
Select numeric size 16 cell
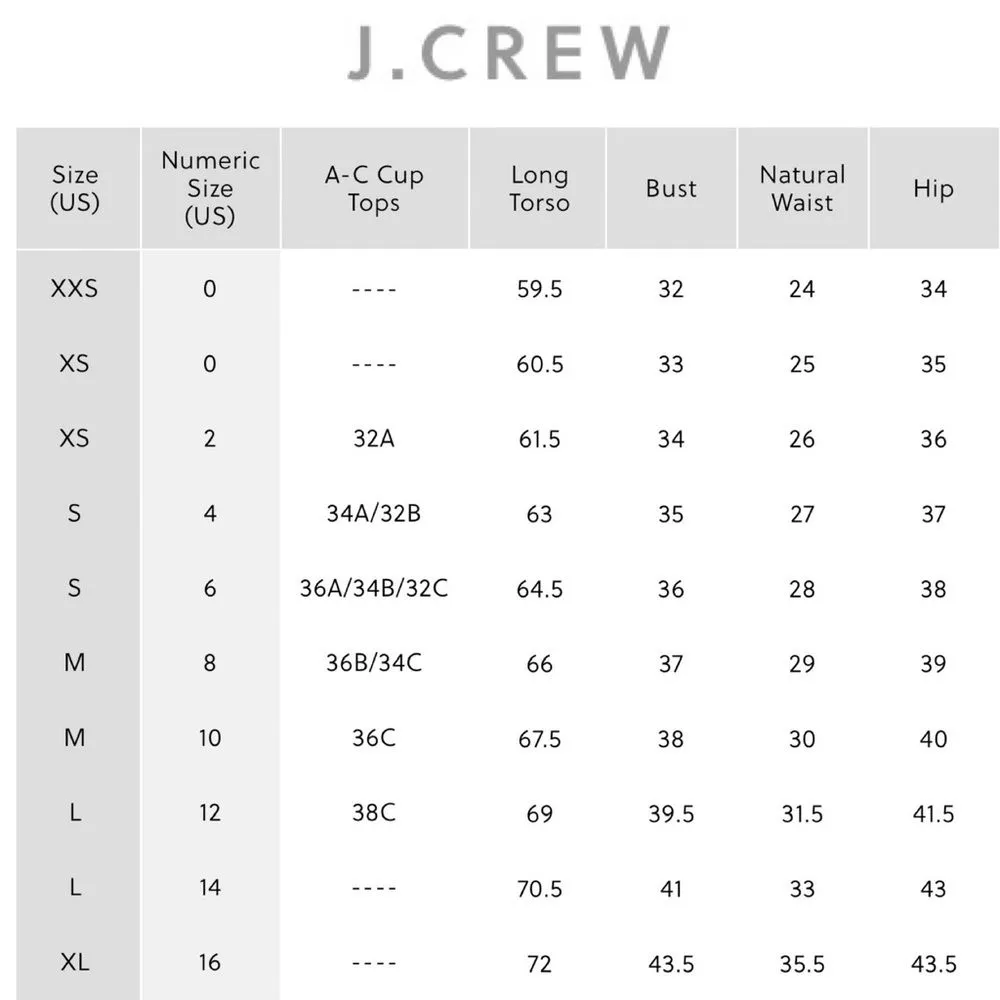210,963
